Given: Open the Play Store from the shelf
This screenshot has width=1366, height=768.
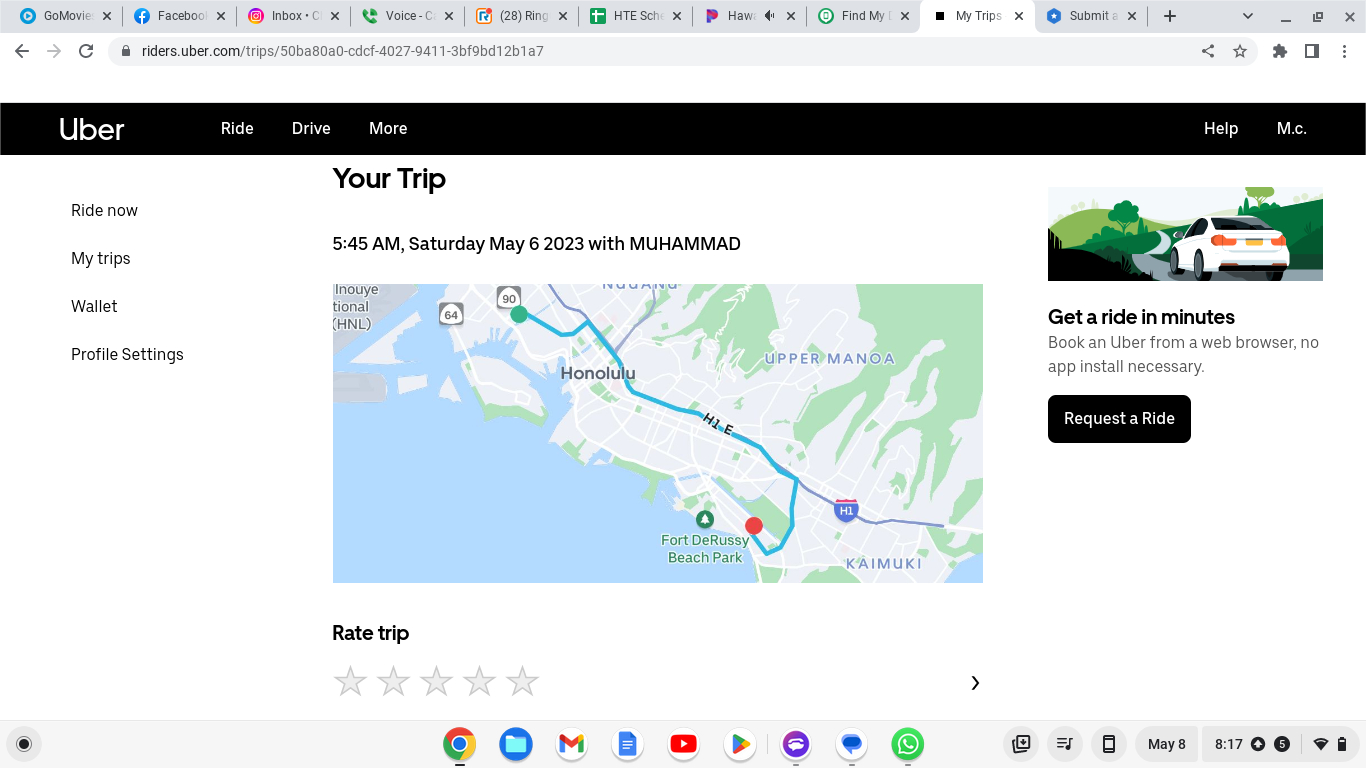Looking at the screenshot, I should pyautogui.click(x=739, y=744).
